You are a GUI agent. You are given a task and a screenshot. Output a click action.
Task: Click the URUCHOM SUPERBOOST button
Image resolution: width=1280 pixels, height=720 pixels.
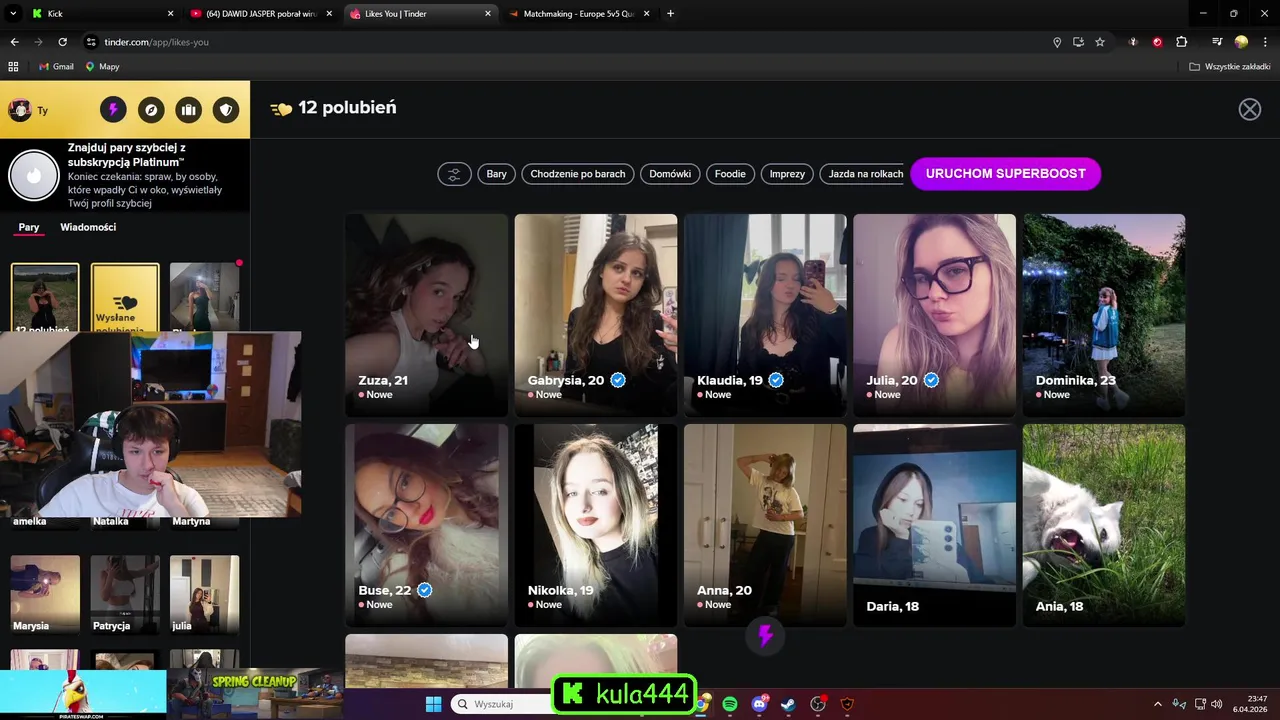pyautogui.click(x=1006, y=174)
